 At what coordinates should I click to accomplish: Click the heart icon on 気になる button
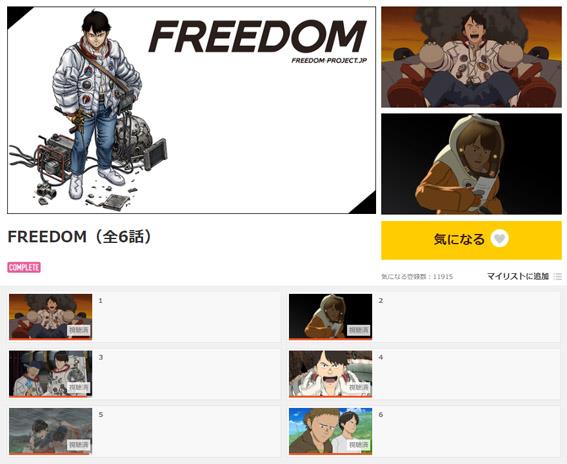click(499, 239)
